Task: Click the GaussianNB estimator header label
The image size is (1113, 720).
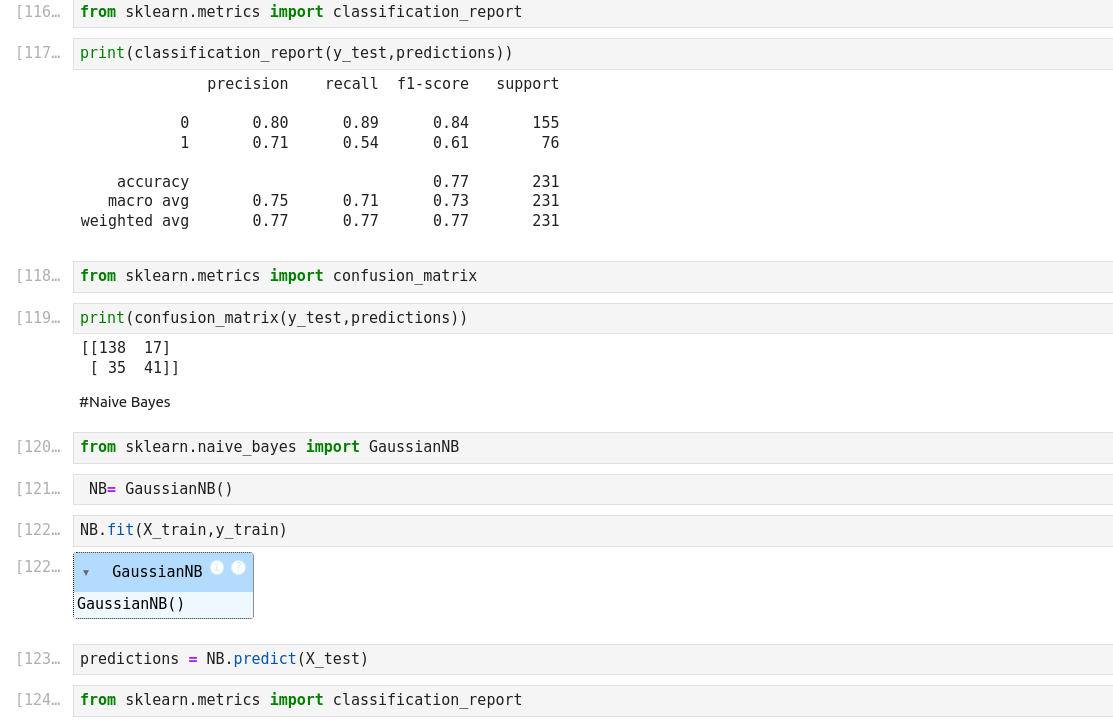Action: (157, 572)
